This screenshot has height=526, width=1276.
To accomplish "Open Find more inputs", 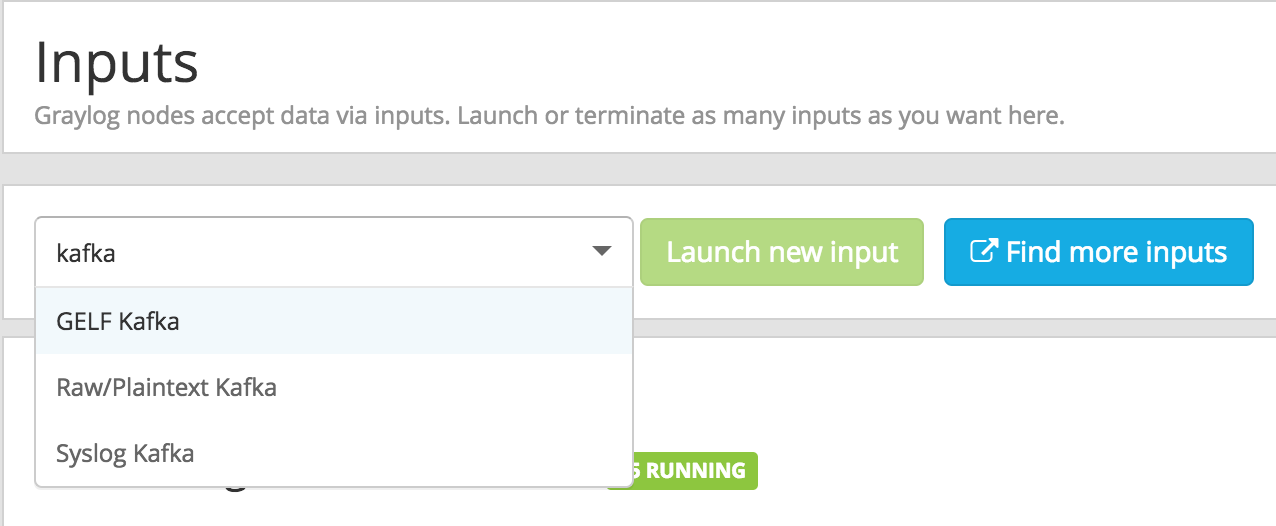I will click(x=1098, y=252).
